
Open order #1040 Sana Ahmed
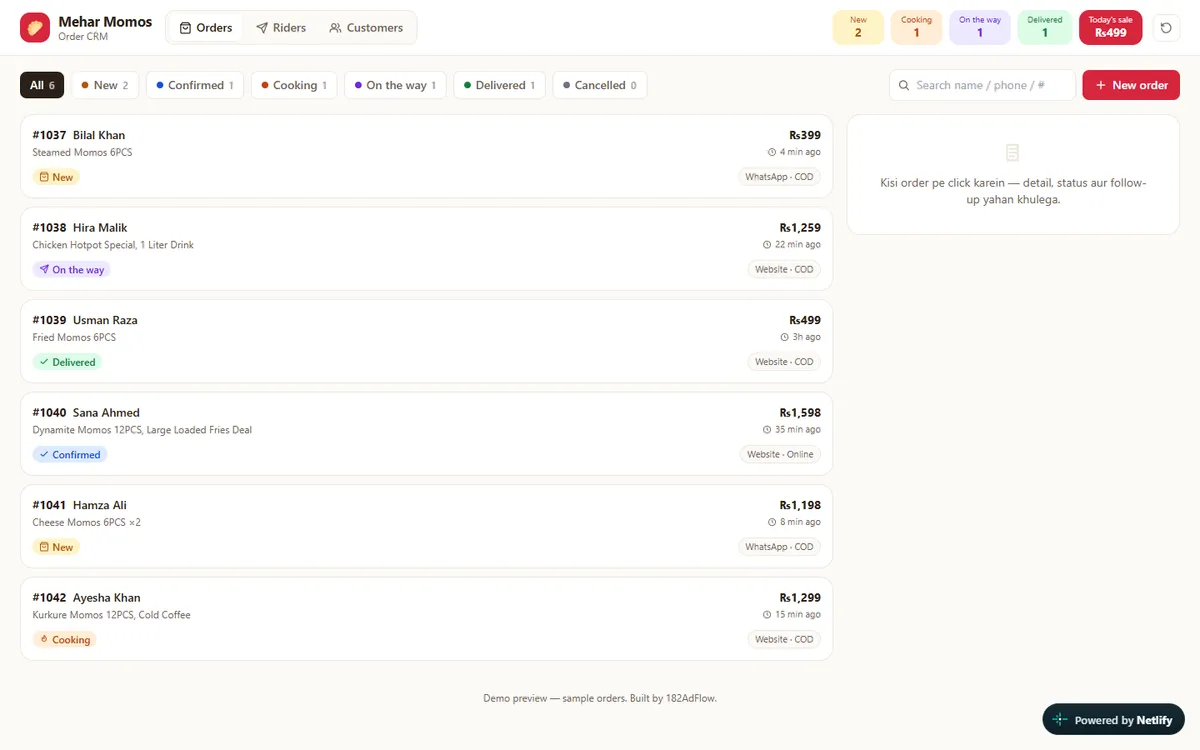pos(426,434)
